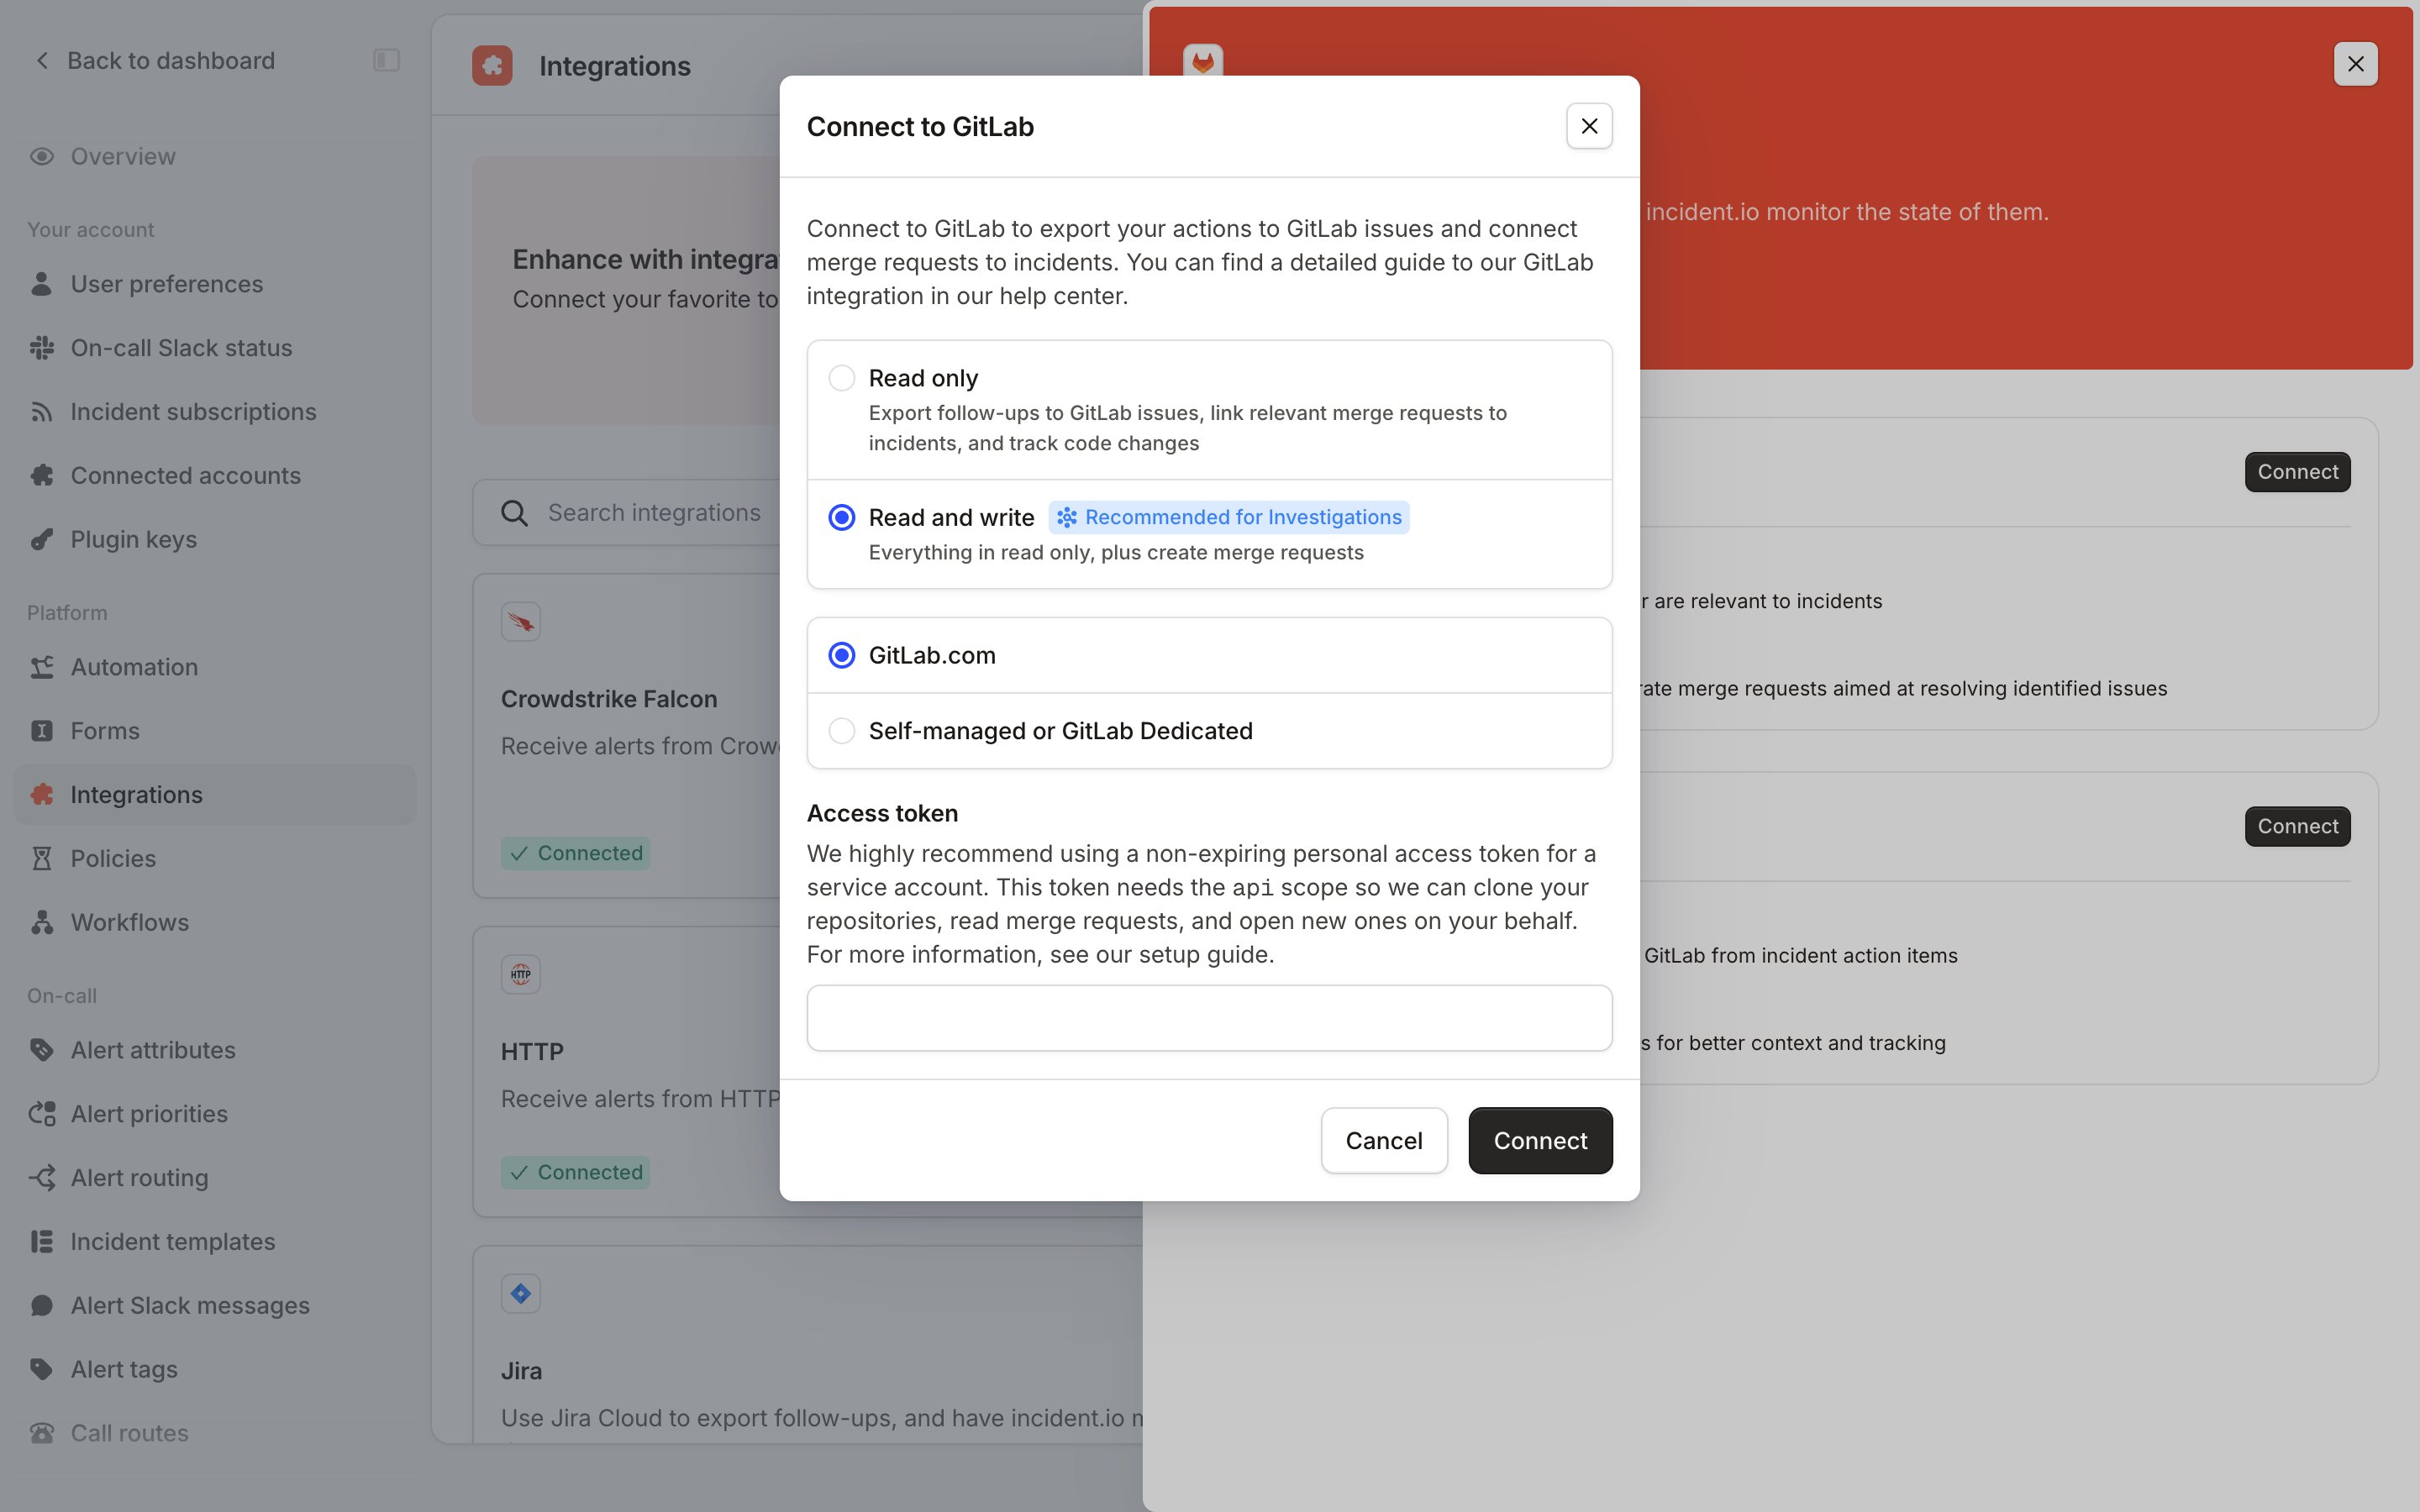Screen dimensions: 2420x1512
Task: Click the Access token heading
Action: [882, 814]
